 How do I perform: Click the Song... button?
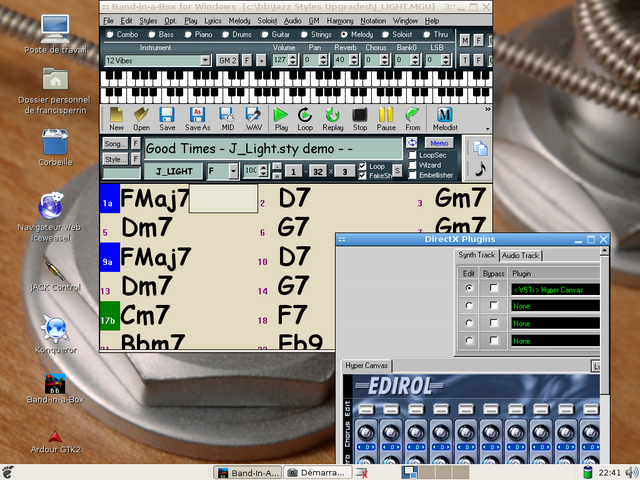tap(115, 144)
